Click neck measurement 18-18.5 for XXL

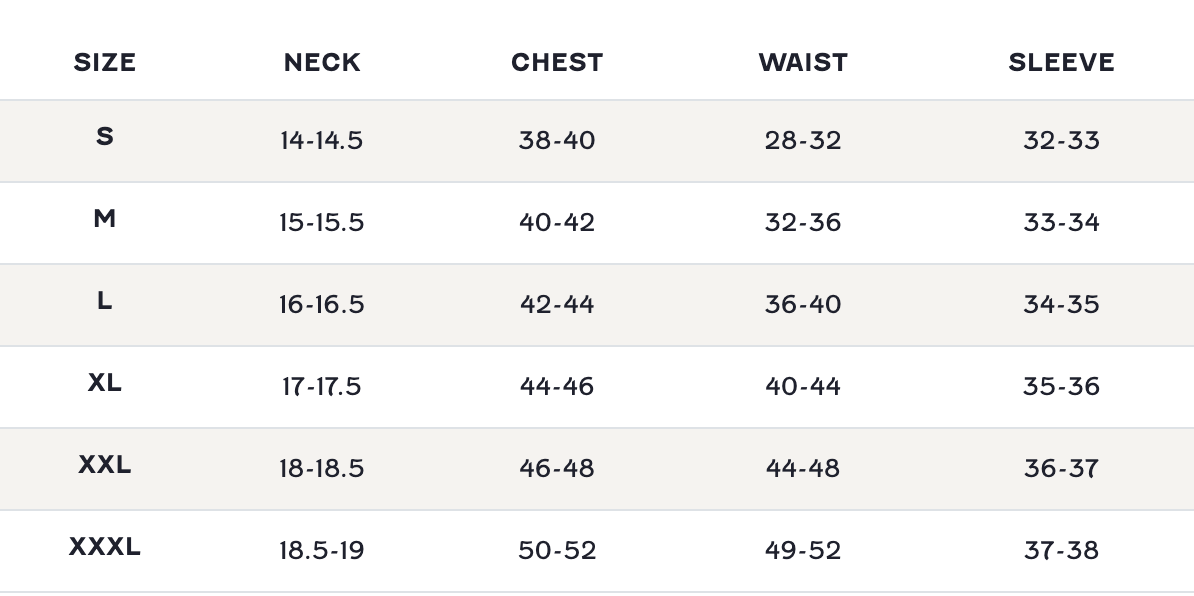pyautogui.click(x=321, y=468)
